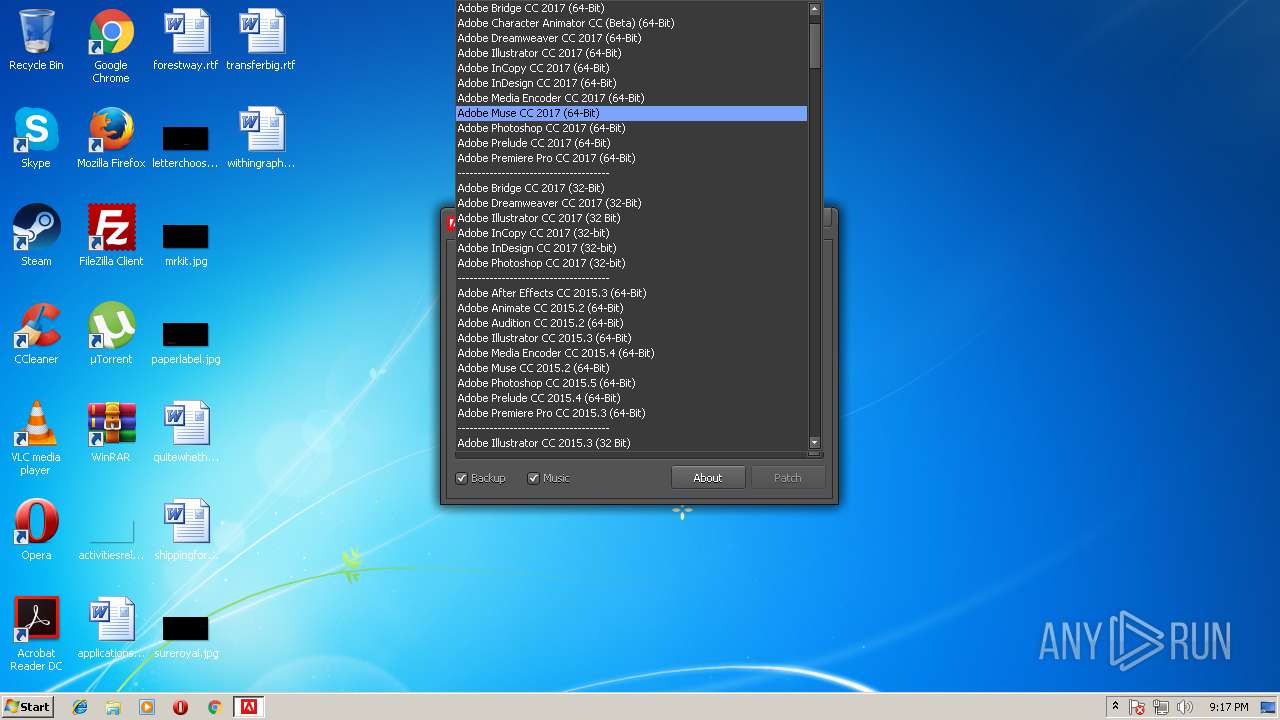Image resolution: width=1280 pixels, height=720 pixels.
Task: Choose Adobe Premiere Pro CC 2015.3 (64-Bit)
Action: point(631,413)
